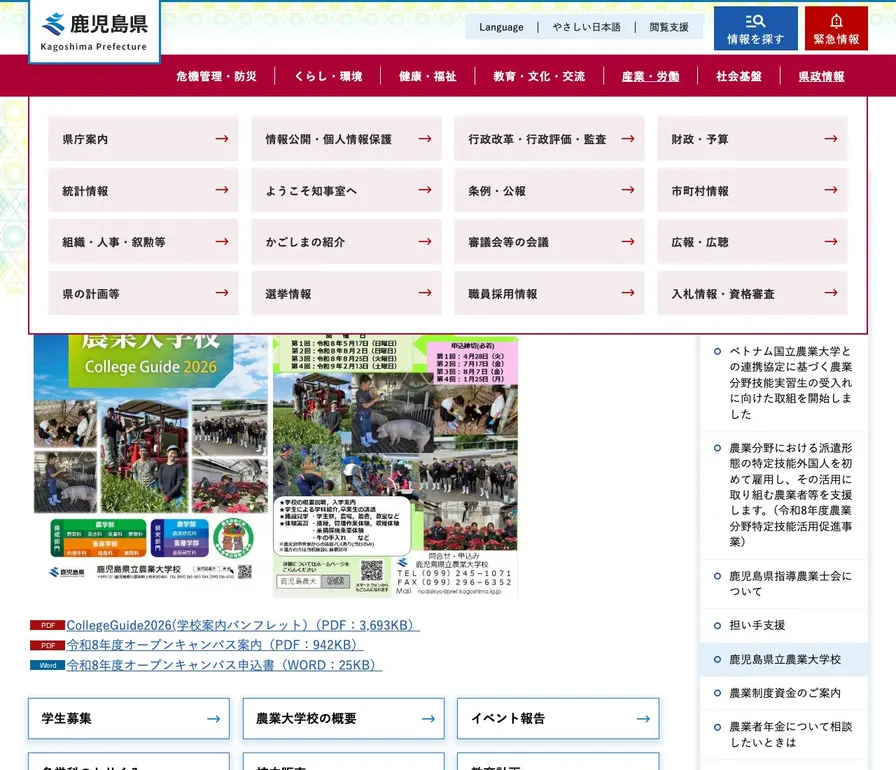Click the arrow on the 財政・予算 tile

[831, 139]
